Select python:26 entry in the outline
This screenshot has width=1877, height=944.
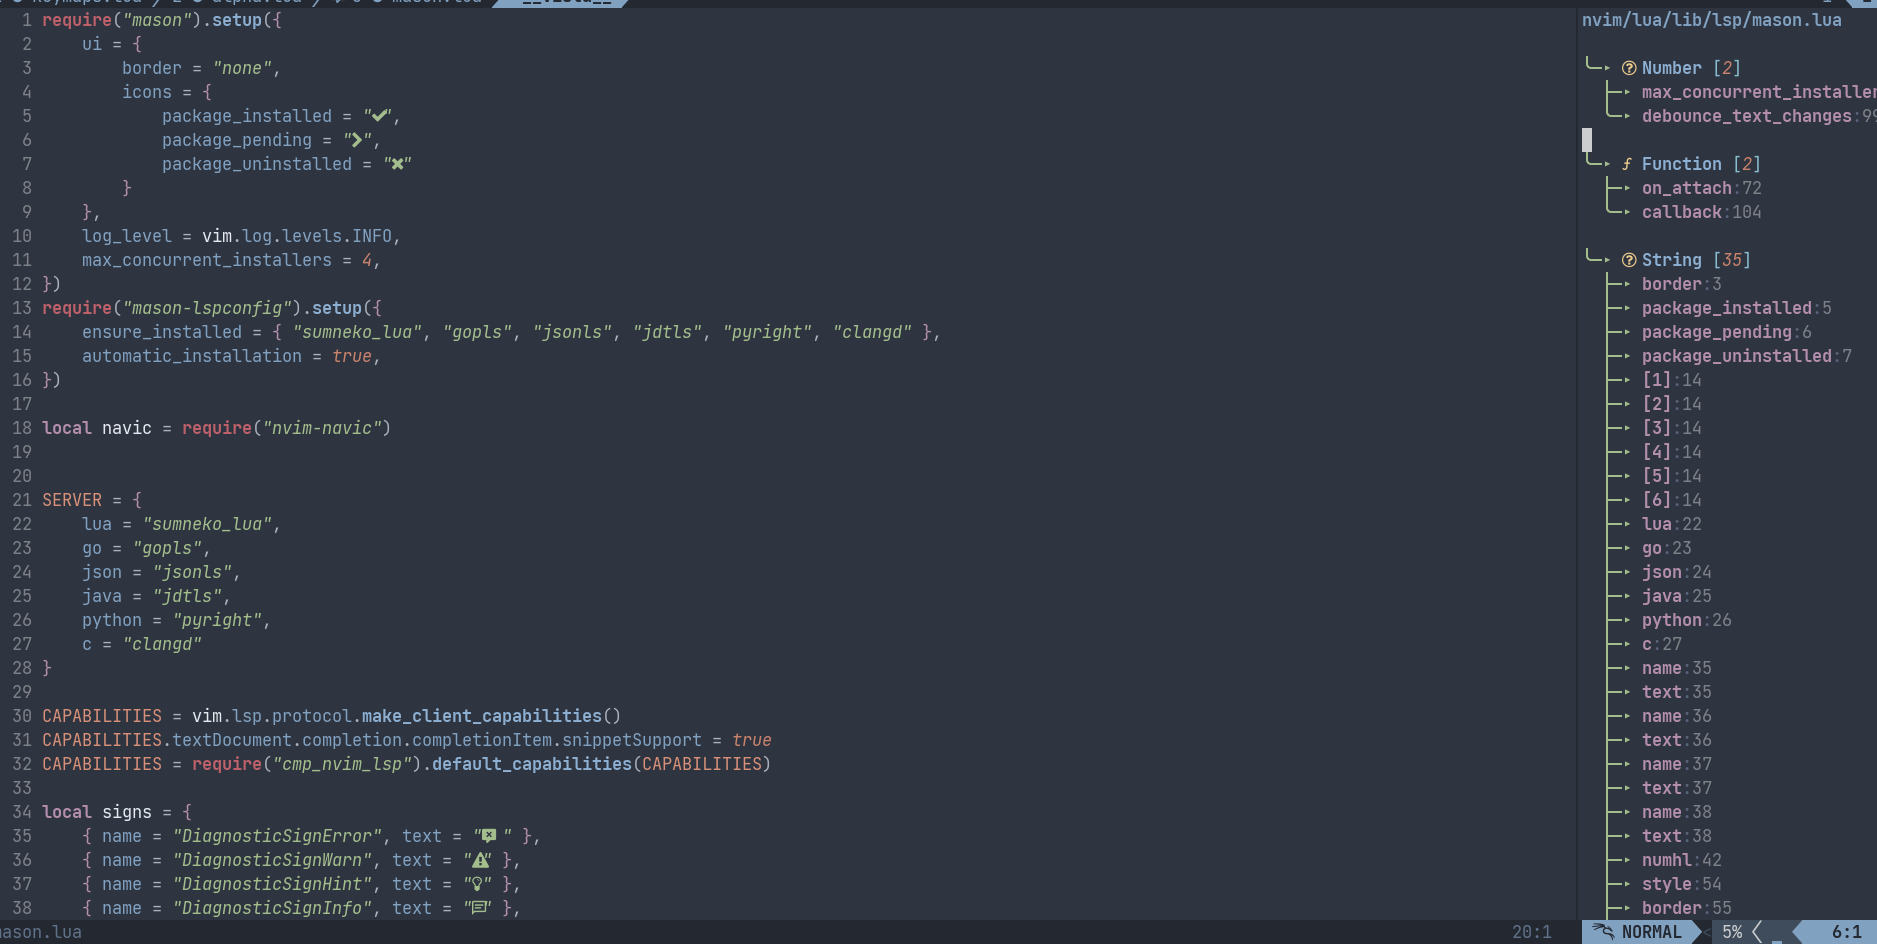(1686, 620)
